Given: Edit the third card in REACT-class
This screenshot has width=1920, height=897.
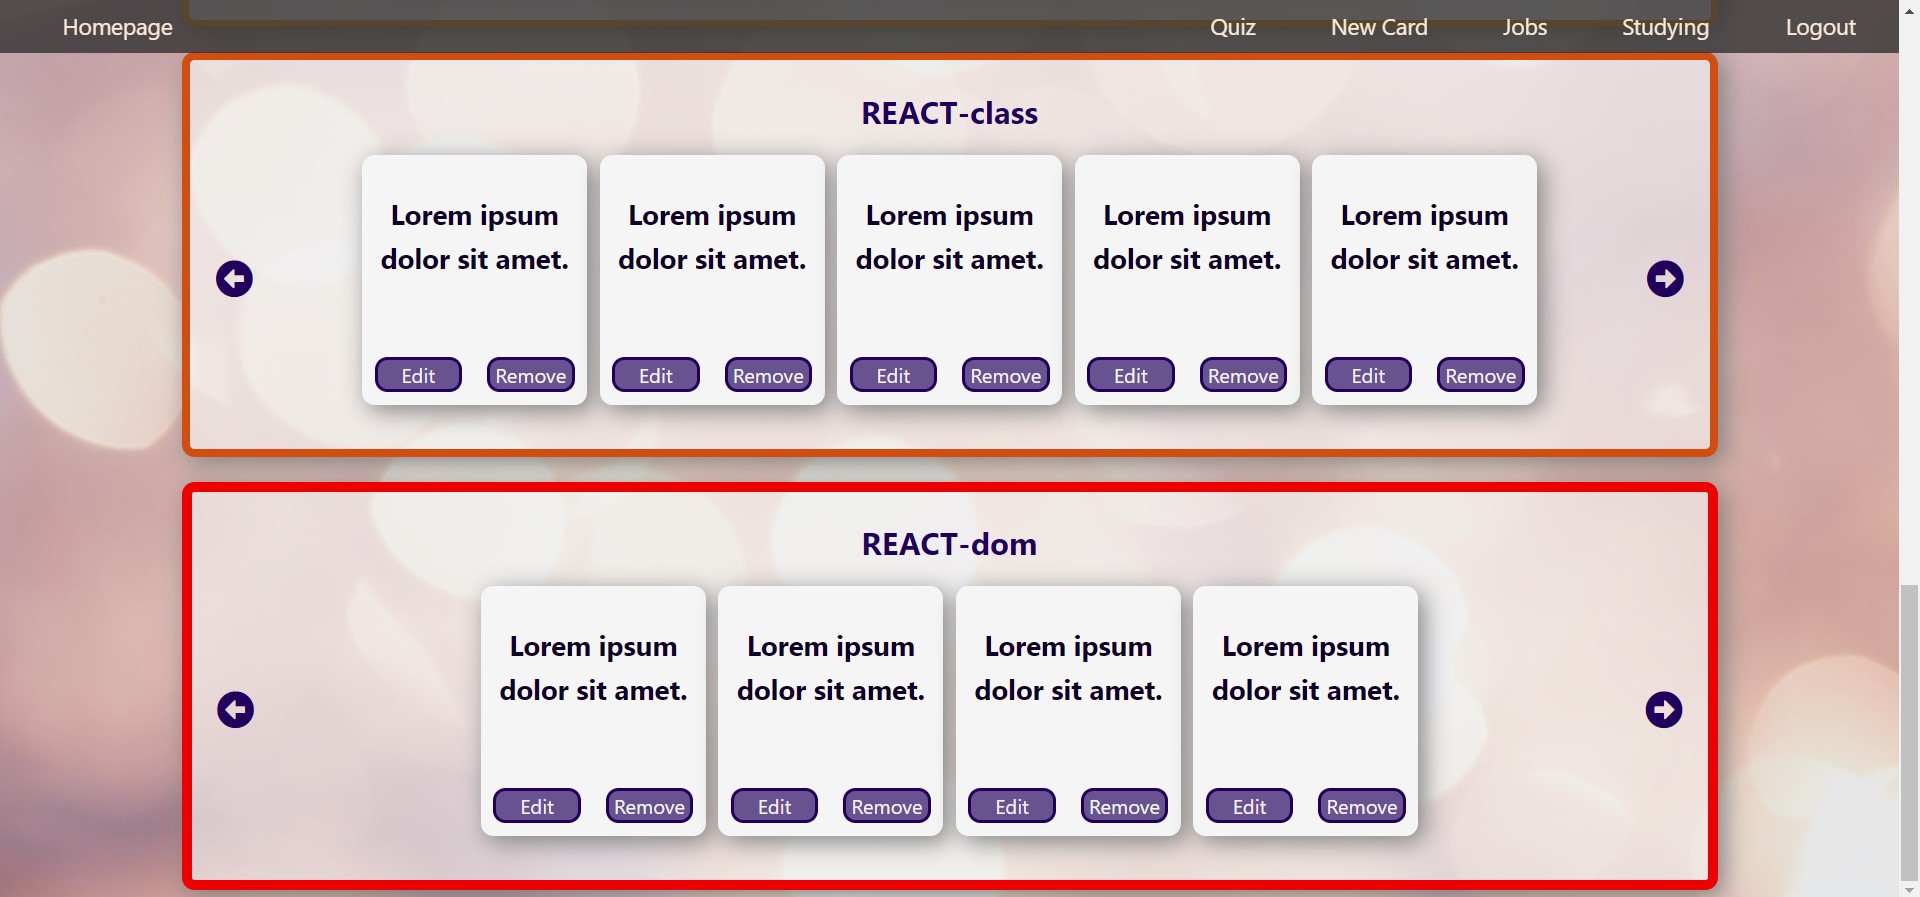Looking at the screenshot, I should point(893,375).
